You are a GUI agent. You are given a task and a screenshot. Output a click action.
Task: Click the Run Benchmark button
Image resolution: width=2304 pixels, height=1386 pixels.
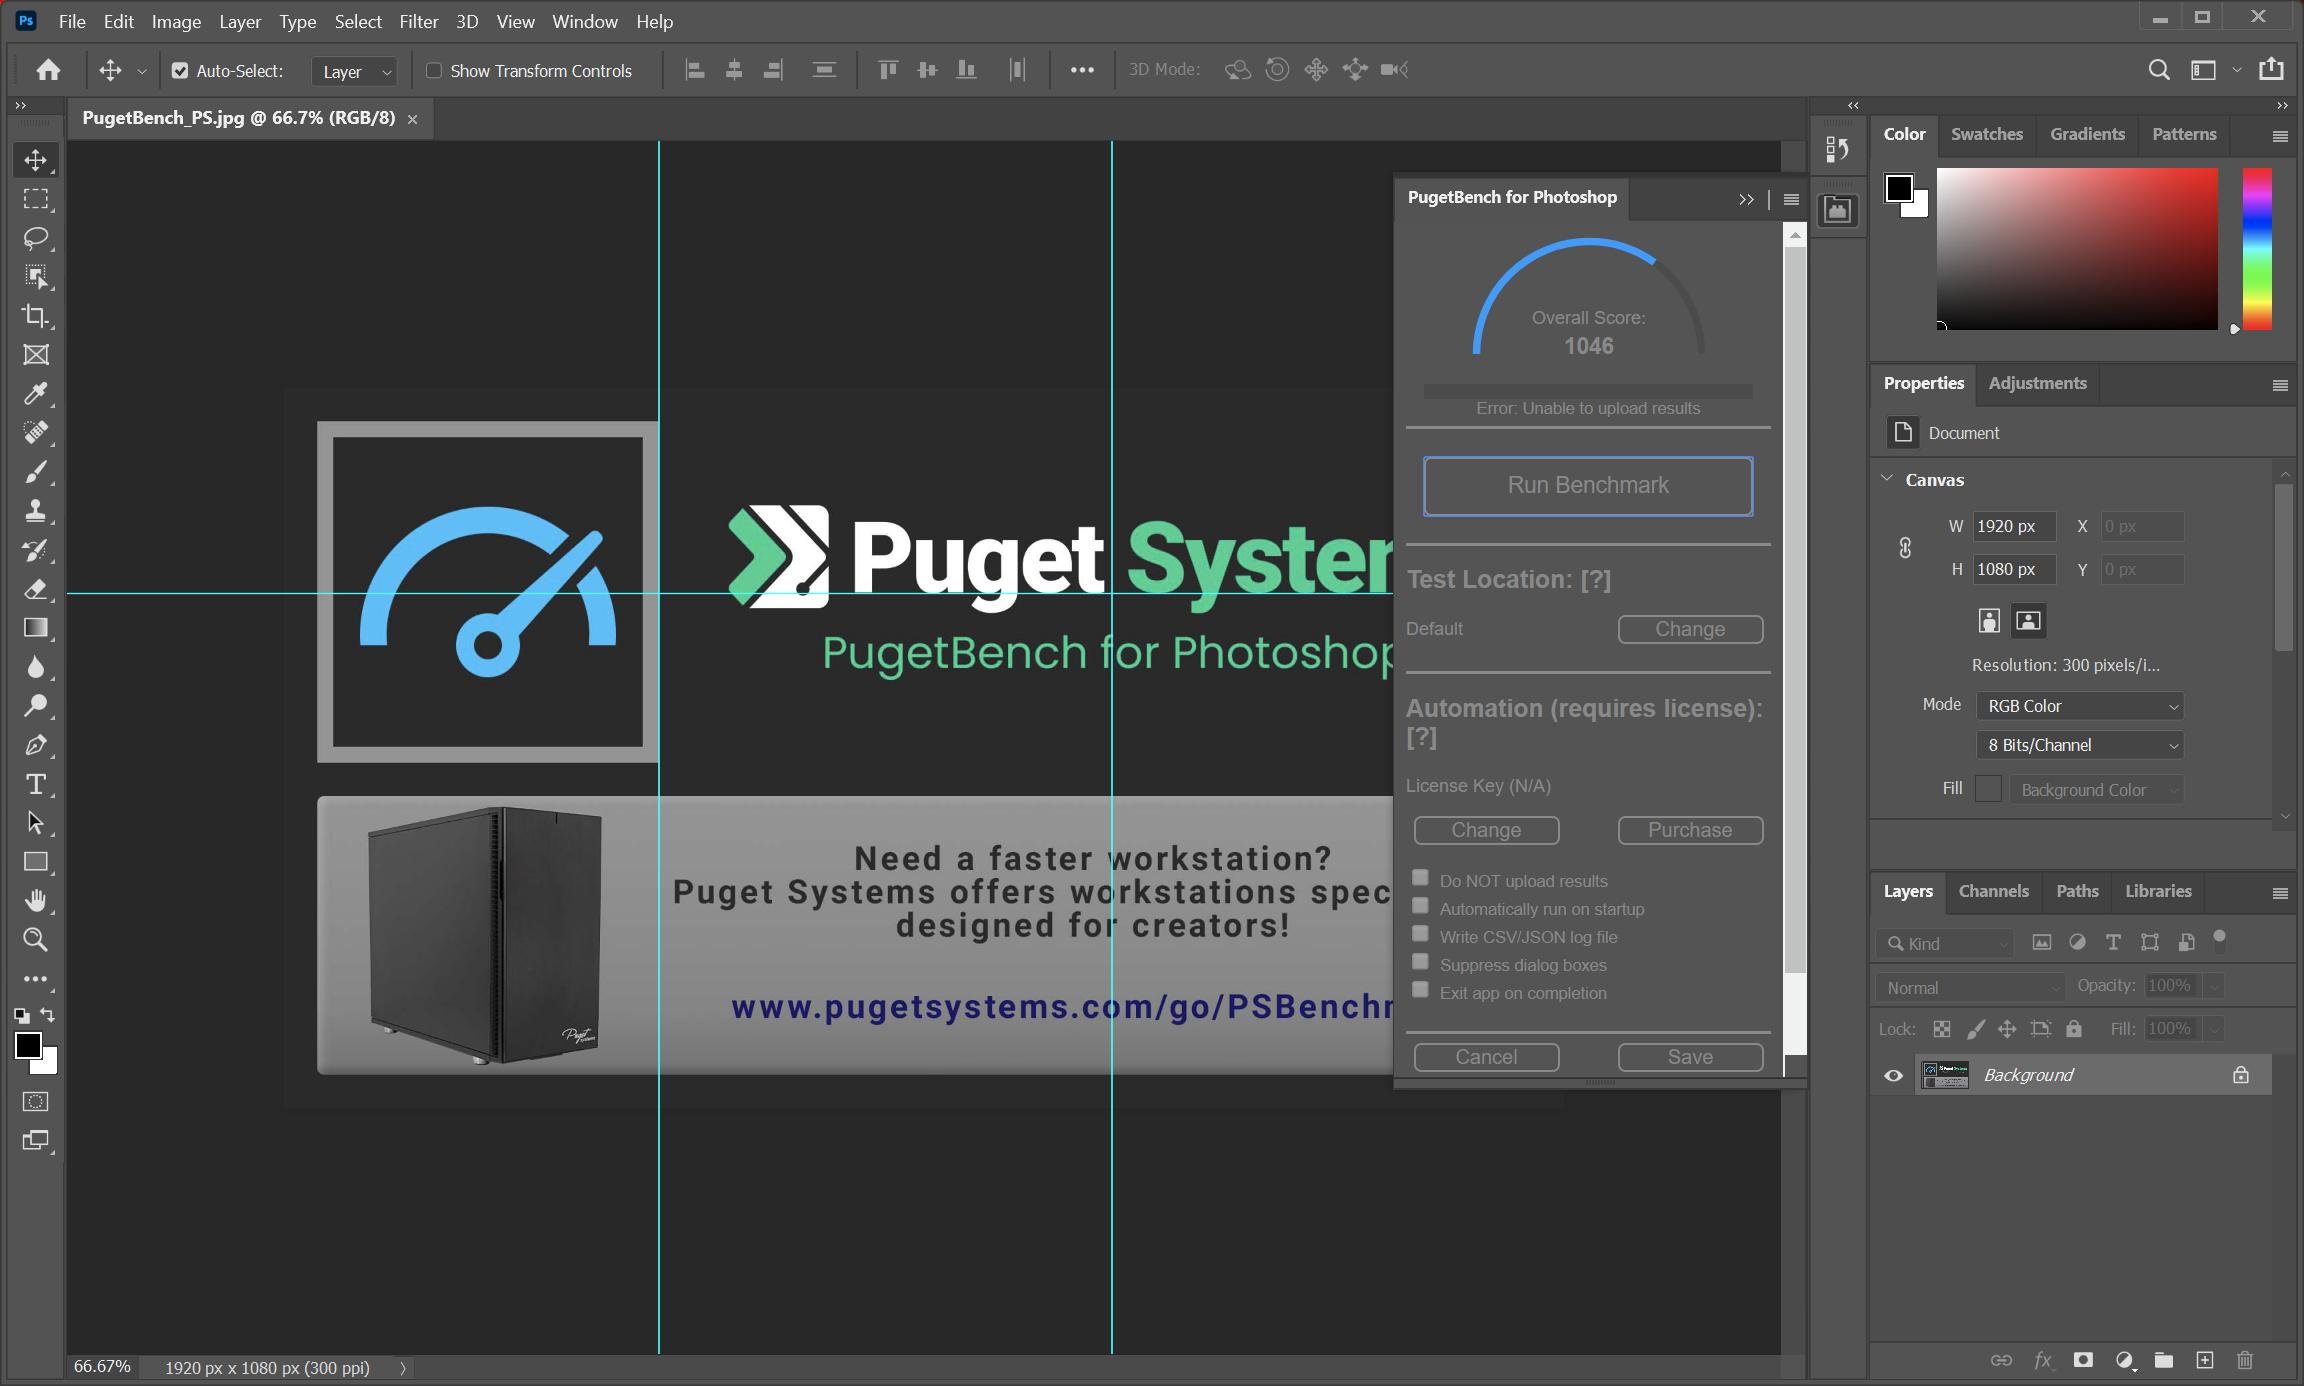(1587, 486)
